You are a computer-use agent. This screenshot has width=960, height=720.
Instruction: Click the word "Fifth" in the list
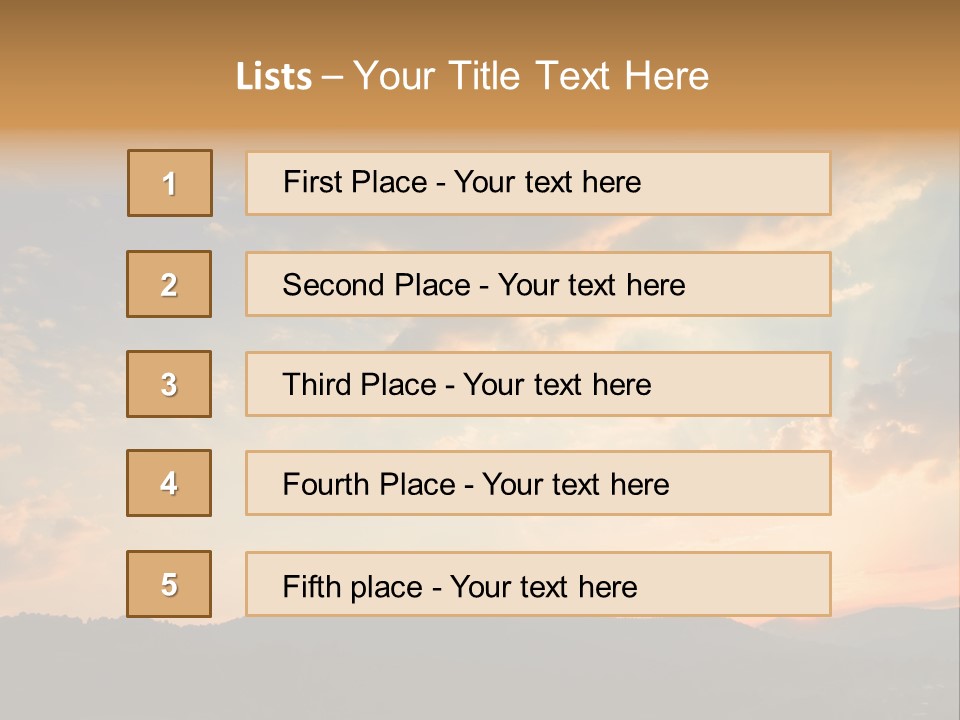tap(312, 586)
